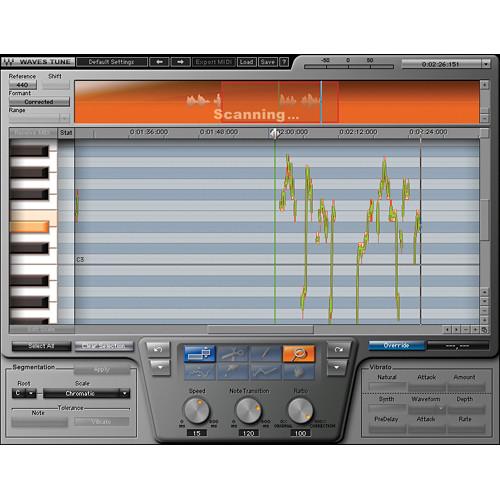Toggle the Formant Corrected button
The height and width of the screenshot is (500, 500).
(x=39, y=102)
